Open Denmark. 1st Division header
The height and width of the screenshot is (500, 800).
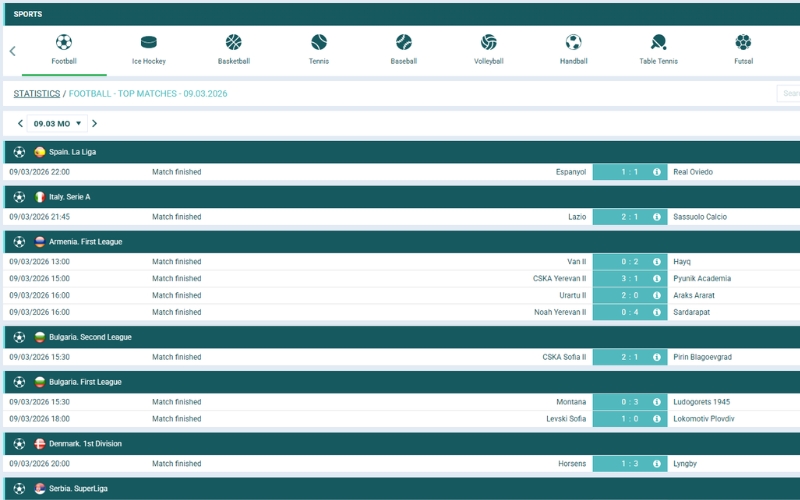(402, 444)
